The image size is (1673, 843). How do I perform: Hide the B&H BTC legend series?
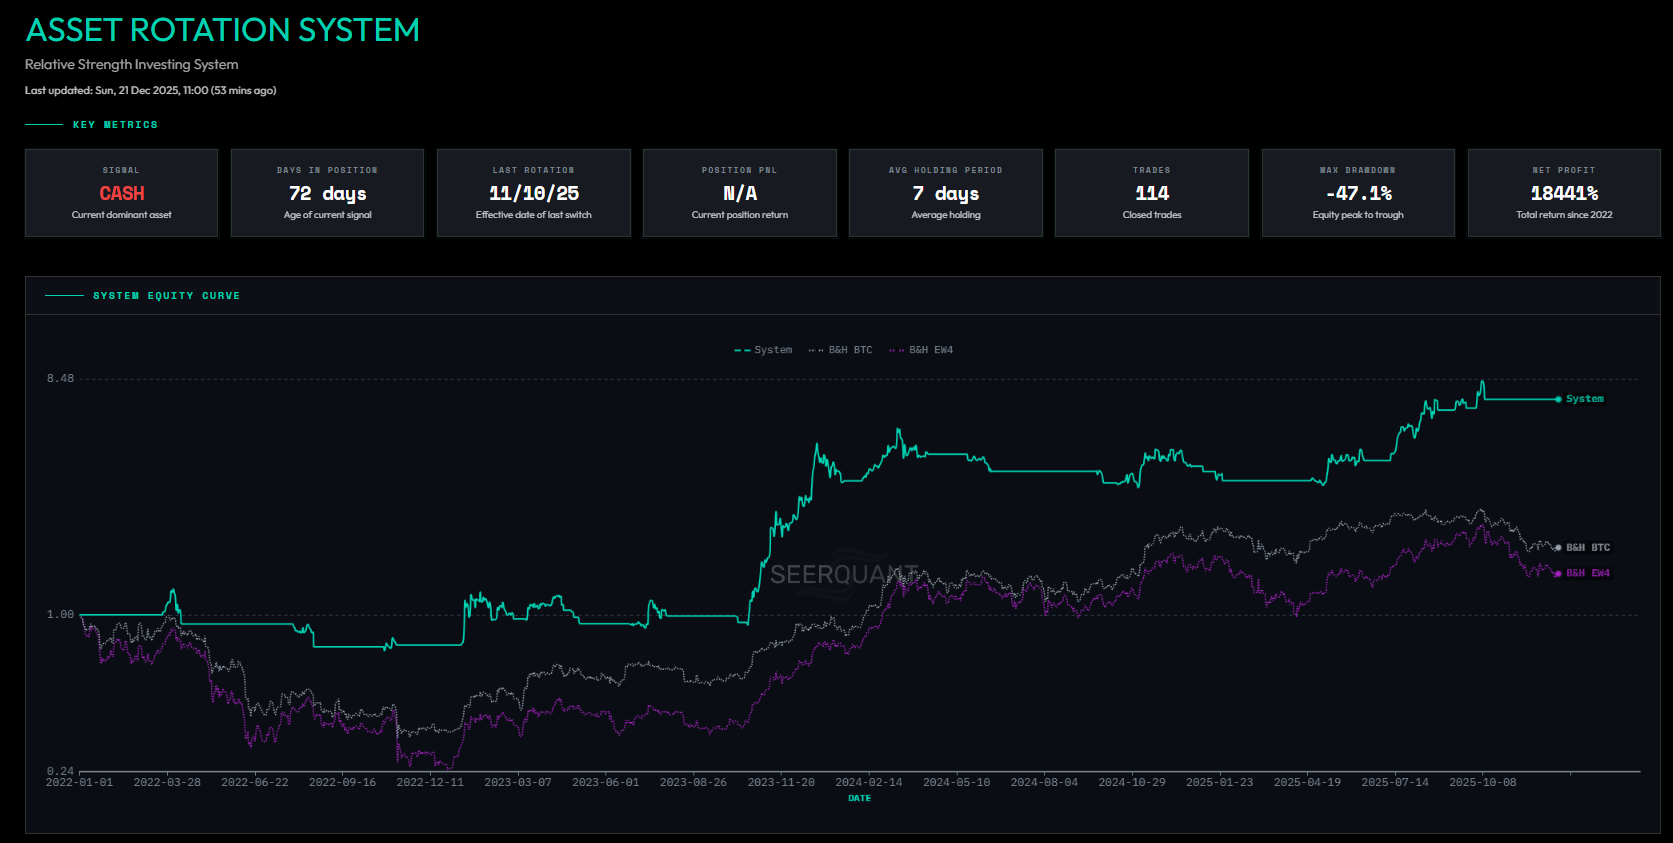click(x=841, y=350)
